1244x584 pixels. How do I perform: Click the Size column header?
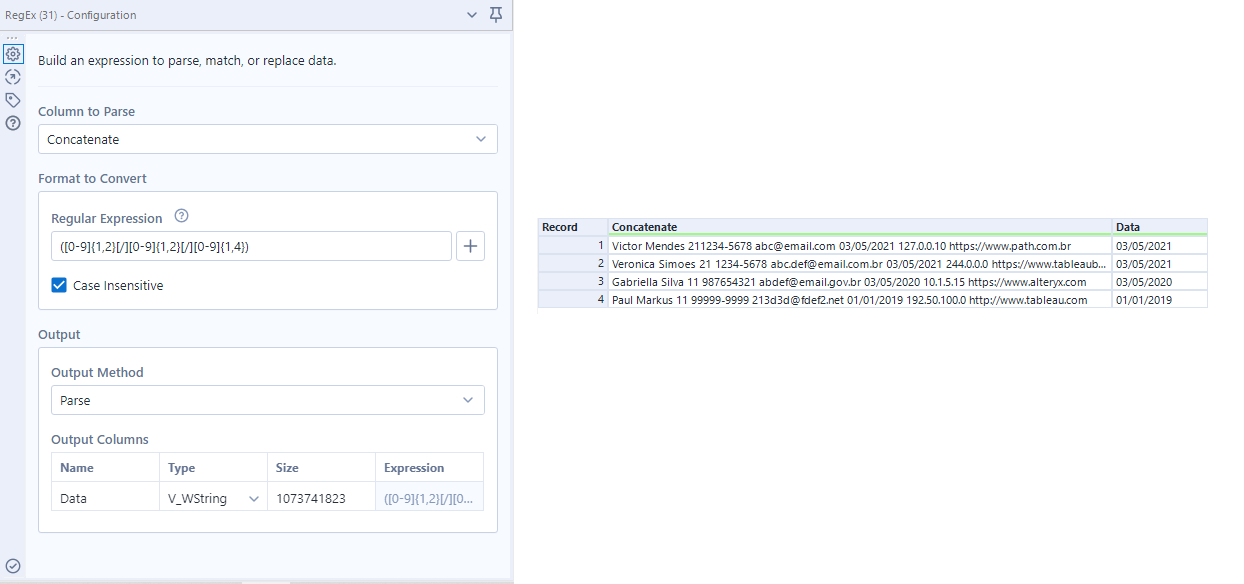coord(321,467)
